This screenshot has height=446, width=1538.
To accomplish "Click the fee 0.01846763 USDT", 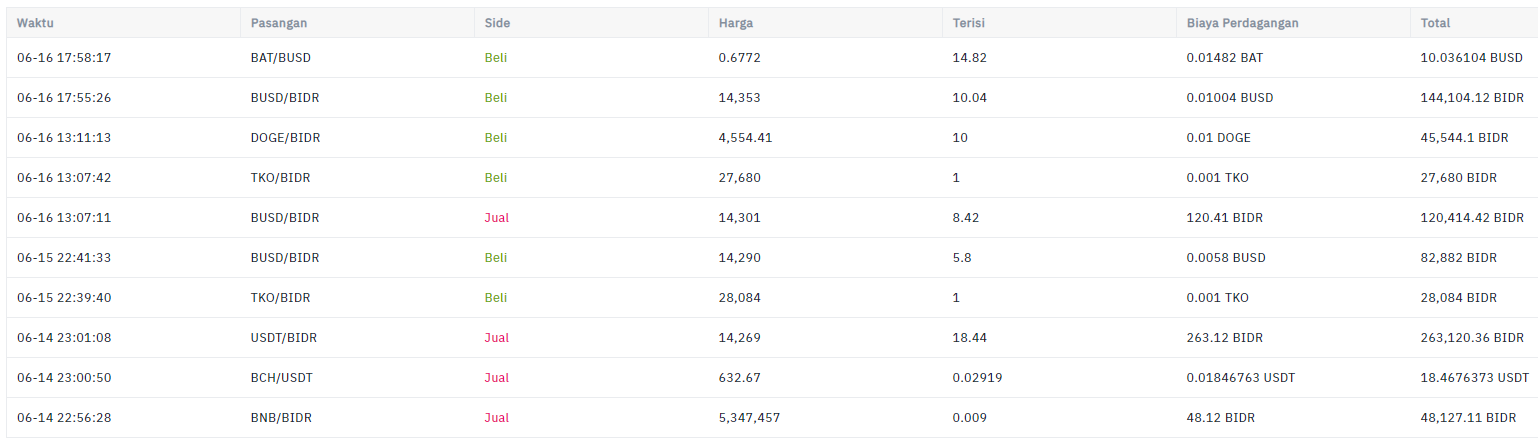I will 1244,378.
